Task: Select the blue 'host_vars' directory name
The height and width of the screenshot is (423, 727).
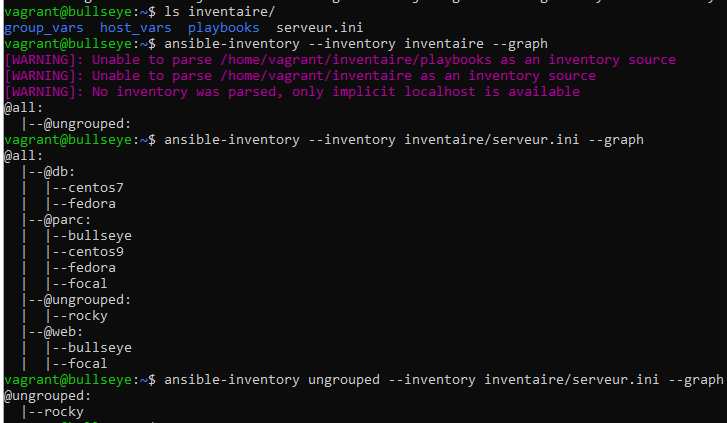Action: 135,28
